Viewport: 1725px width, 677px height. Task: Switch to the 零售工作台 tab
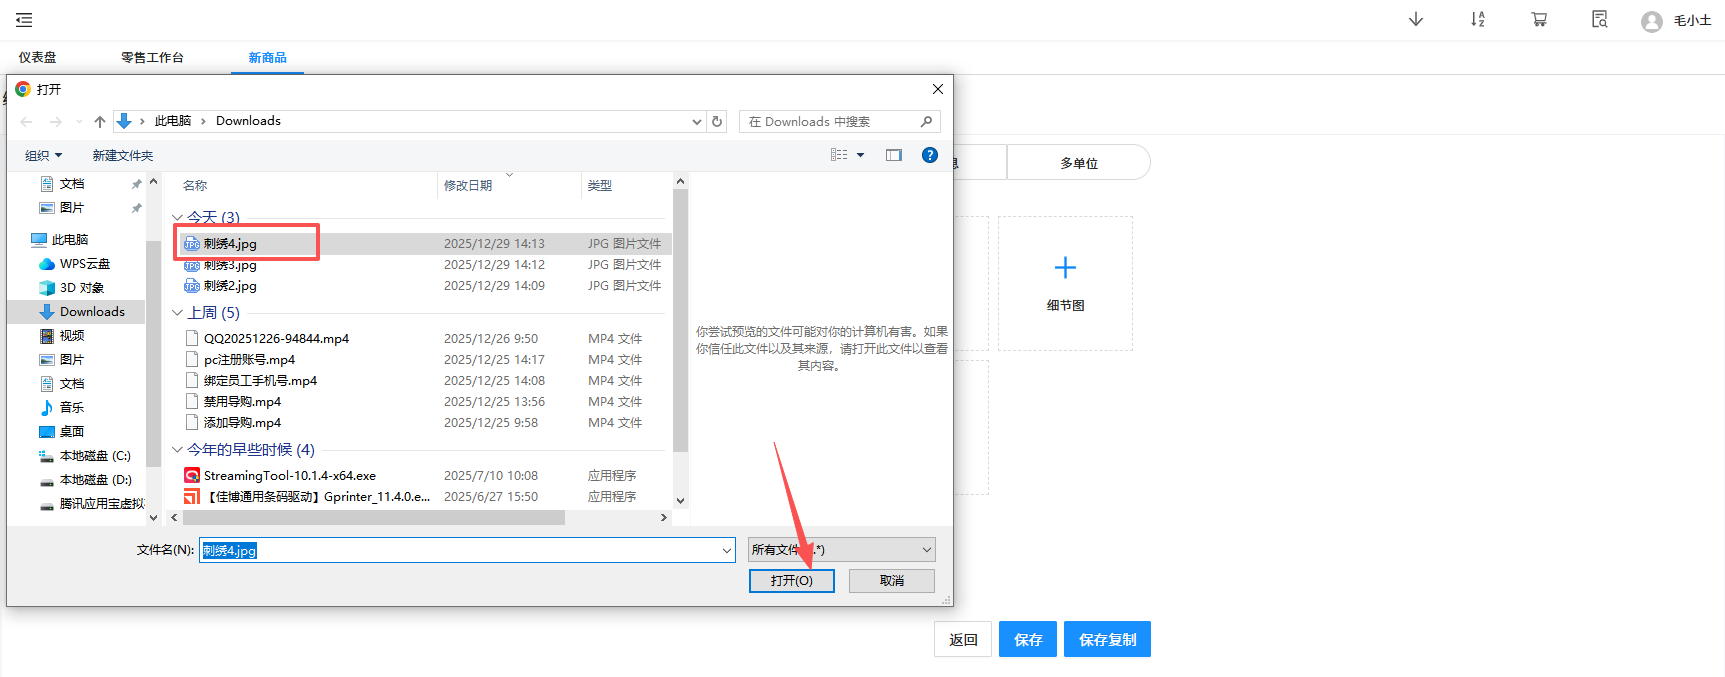click(153, 58)
